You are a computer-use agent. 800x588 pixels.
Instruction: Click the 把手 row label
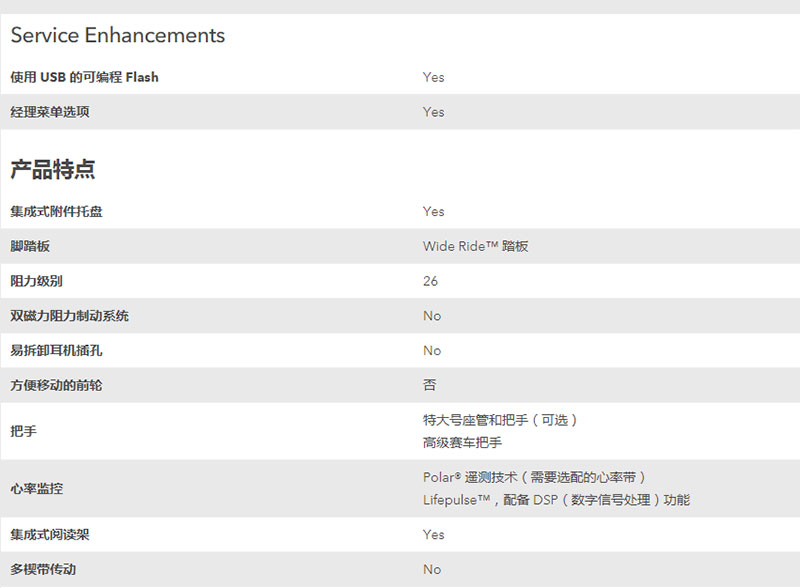23,431
